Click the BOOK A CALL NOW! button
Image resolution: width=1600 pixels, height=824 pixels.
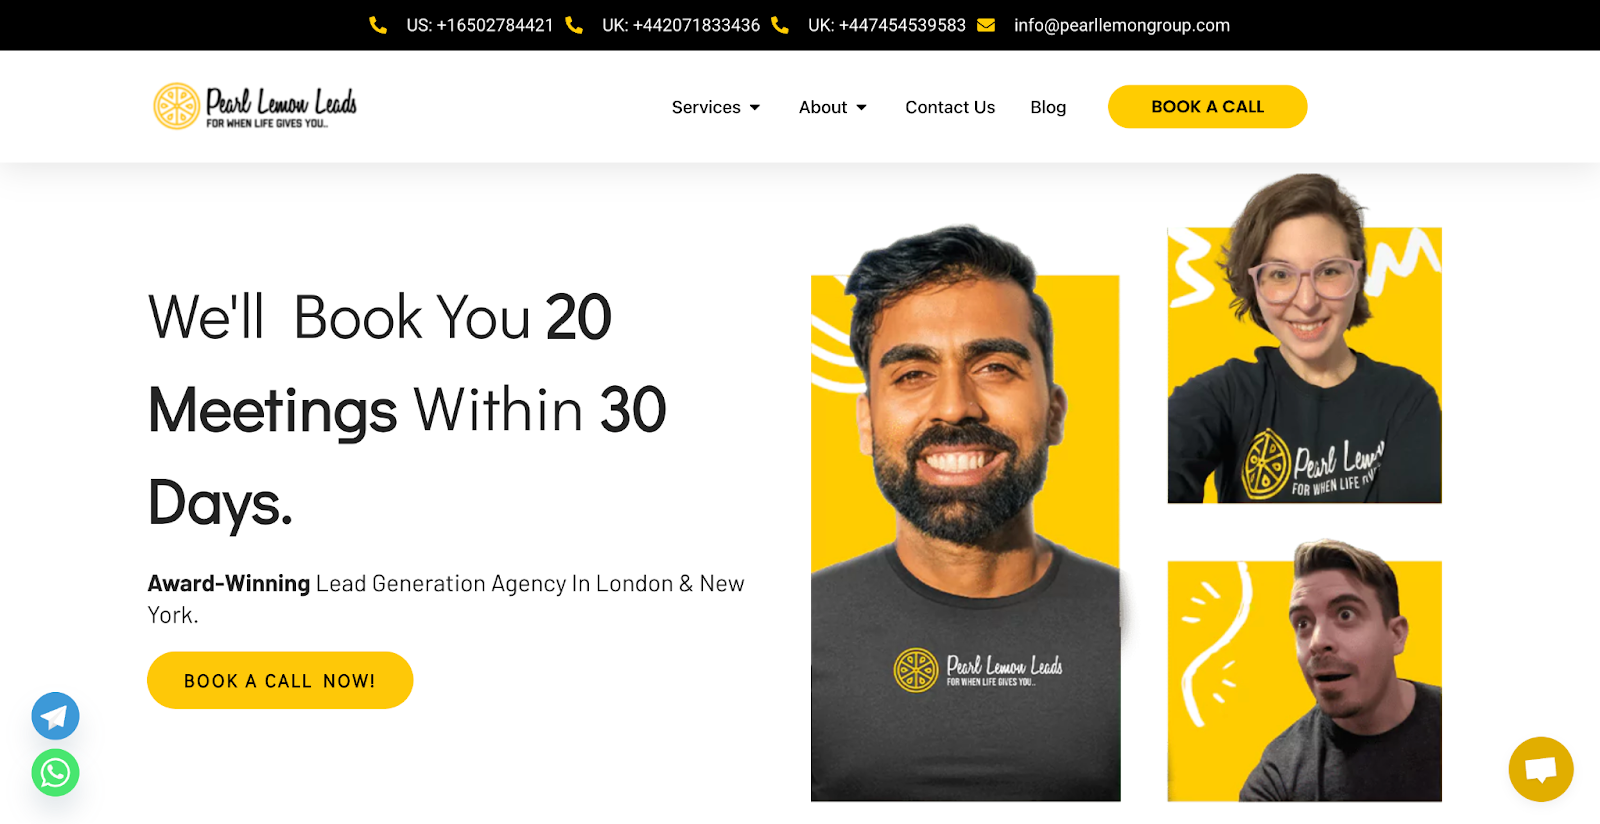tap(280, 680)
